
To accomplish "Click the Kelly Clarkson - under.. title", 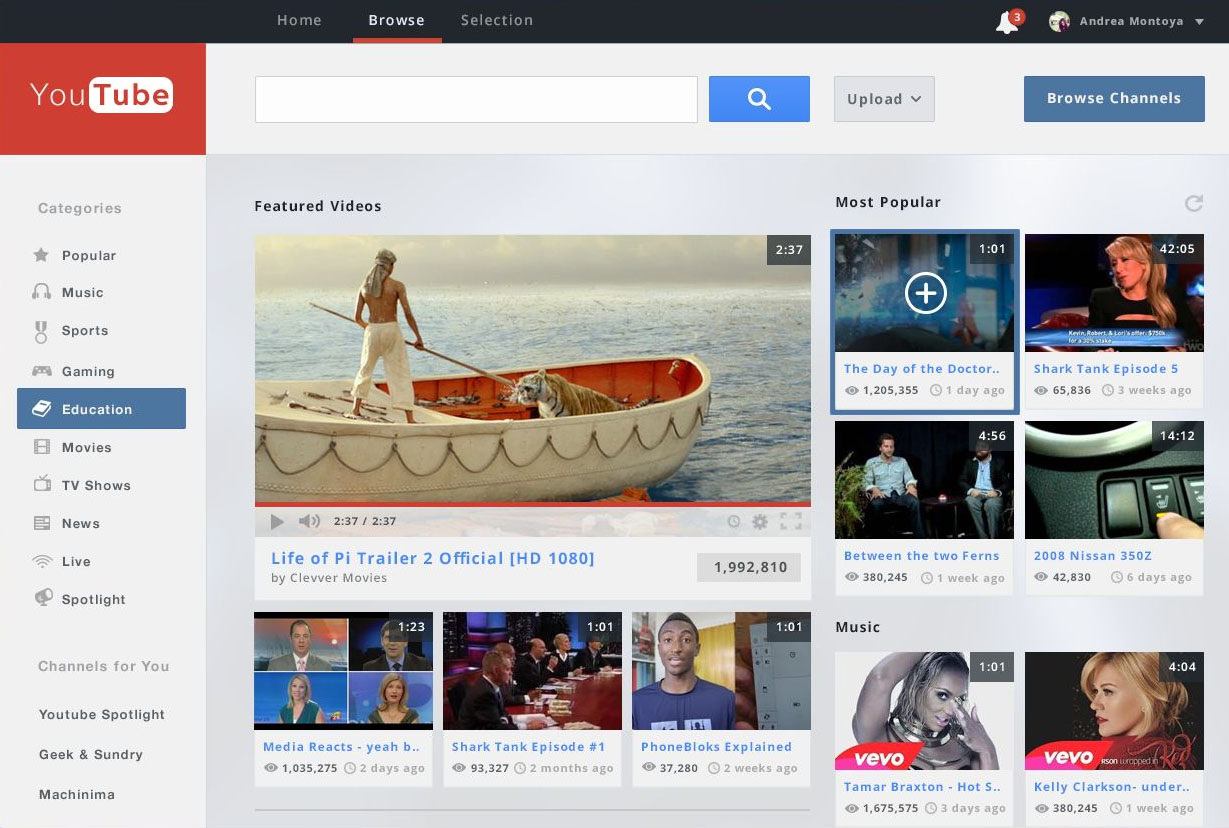I will click(1111, 787).
